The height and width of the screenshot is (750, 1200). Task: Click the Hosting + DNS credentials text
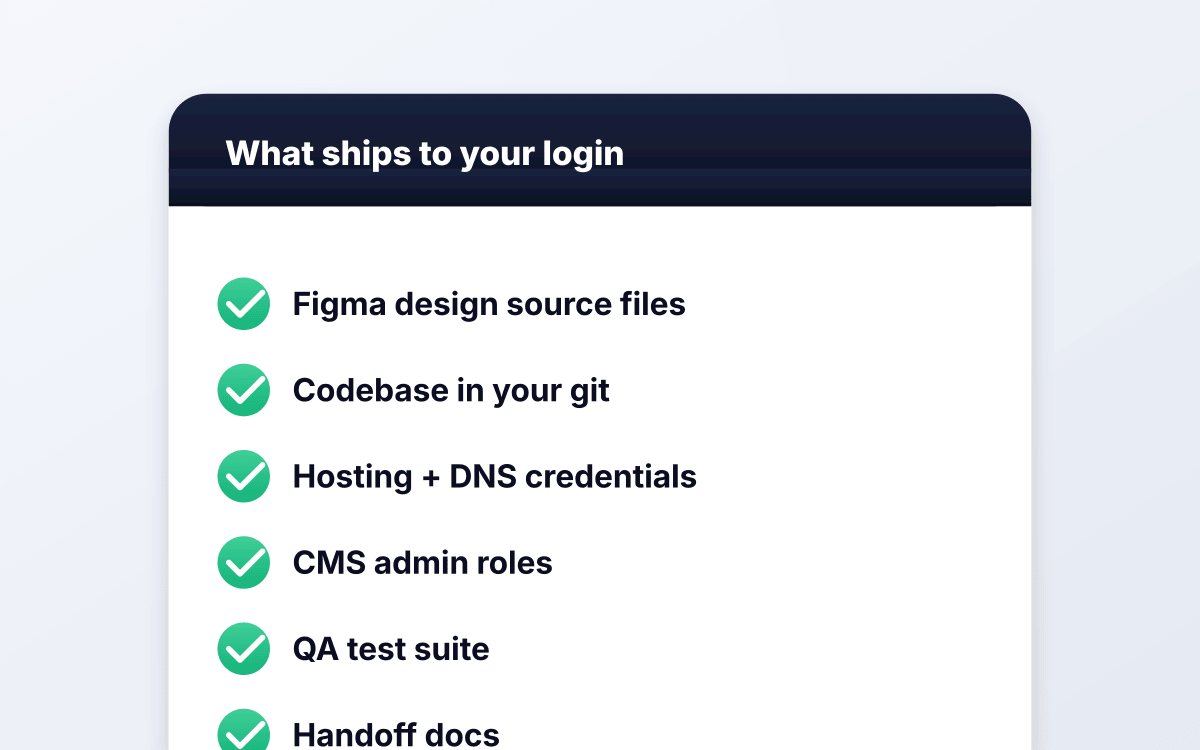click(495, 476)
